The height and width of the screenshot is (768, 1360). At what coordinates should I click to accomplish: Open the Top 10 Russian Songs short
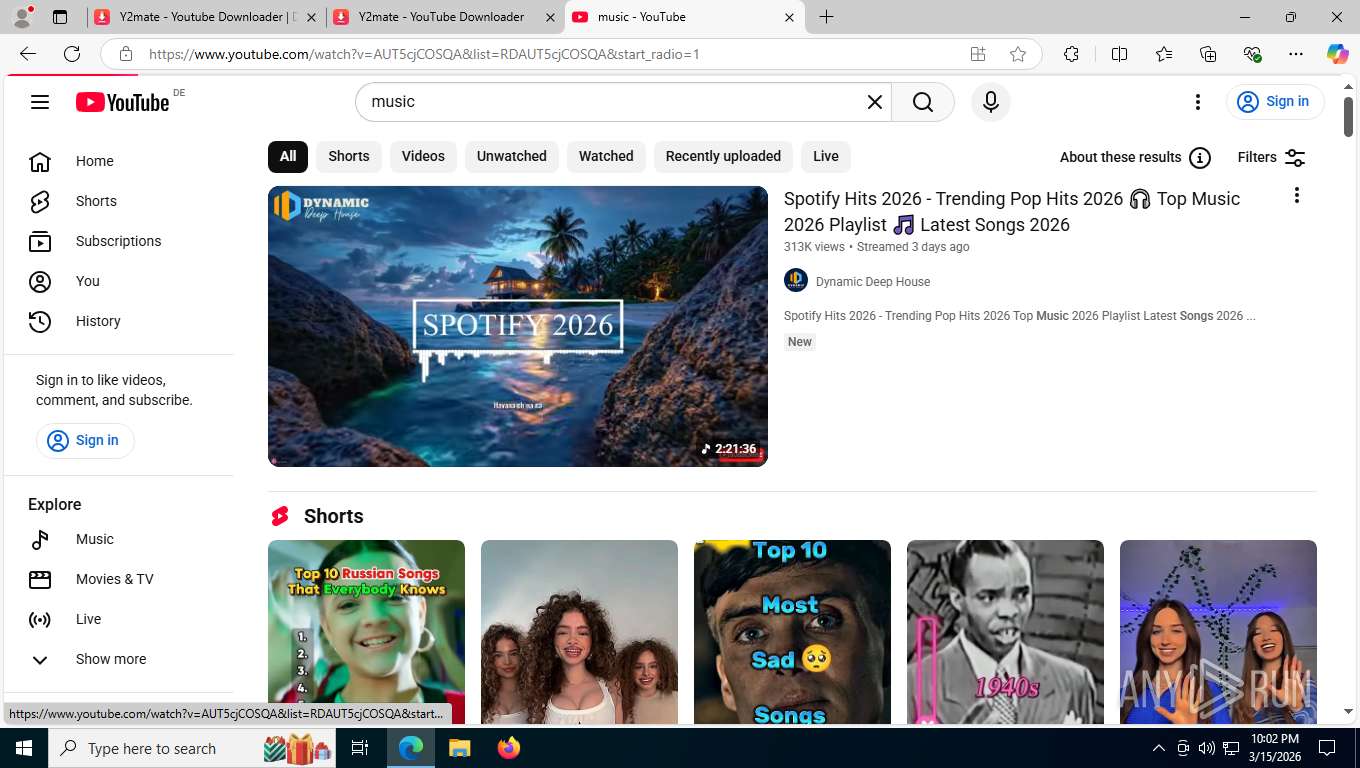click(x=366, y=632)
